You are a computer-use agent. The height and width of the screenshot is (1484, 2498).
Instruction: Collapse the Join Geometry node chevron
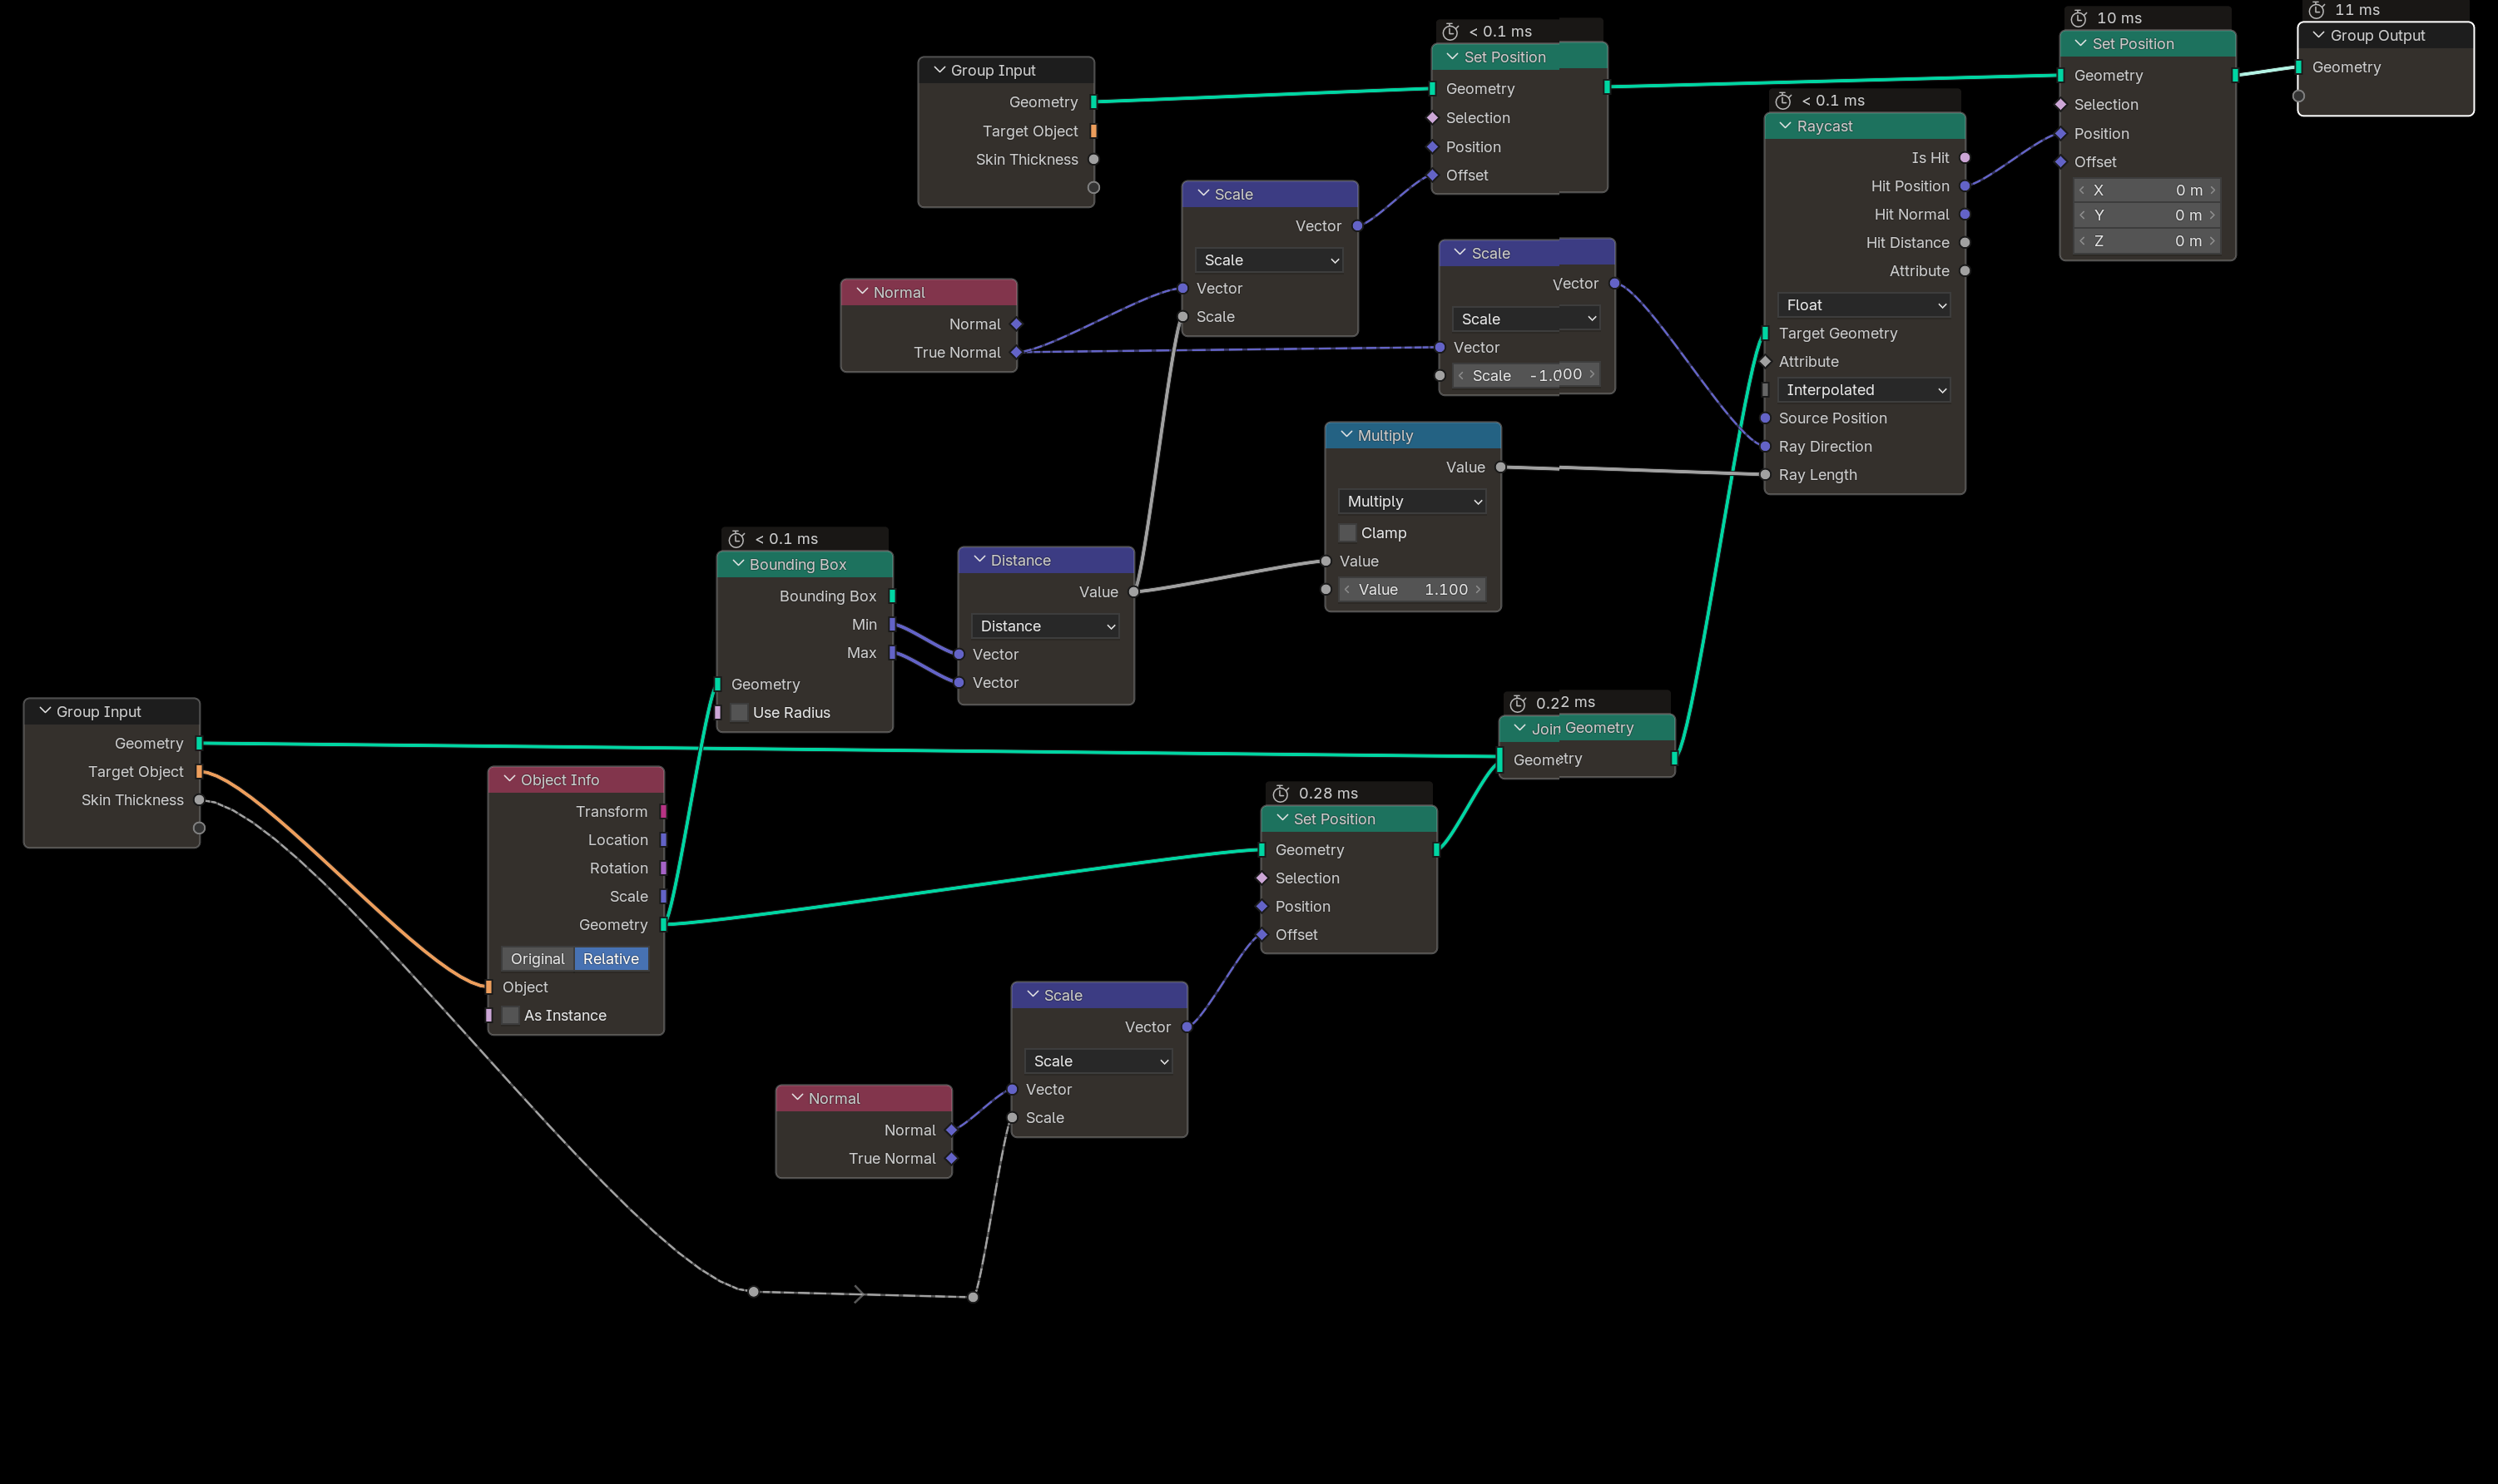[1520, 728]
